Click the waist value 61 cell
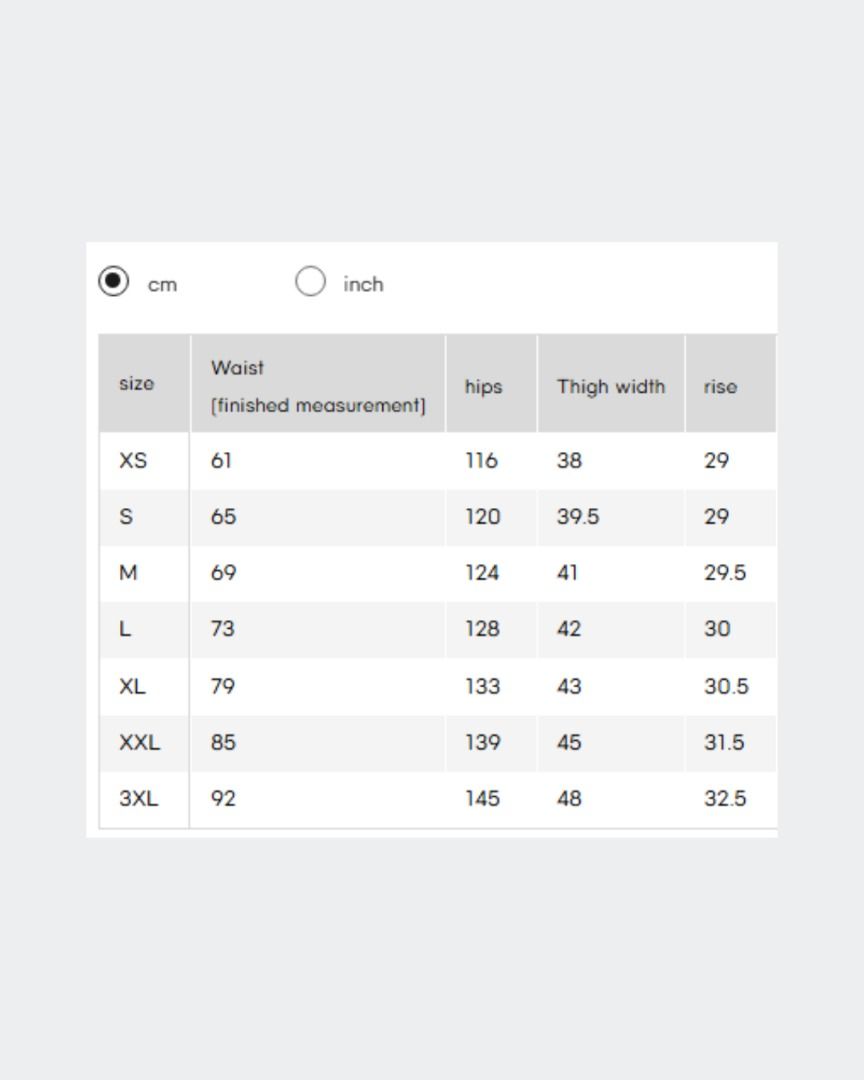 (318, 461)
